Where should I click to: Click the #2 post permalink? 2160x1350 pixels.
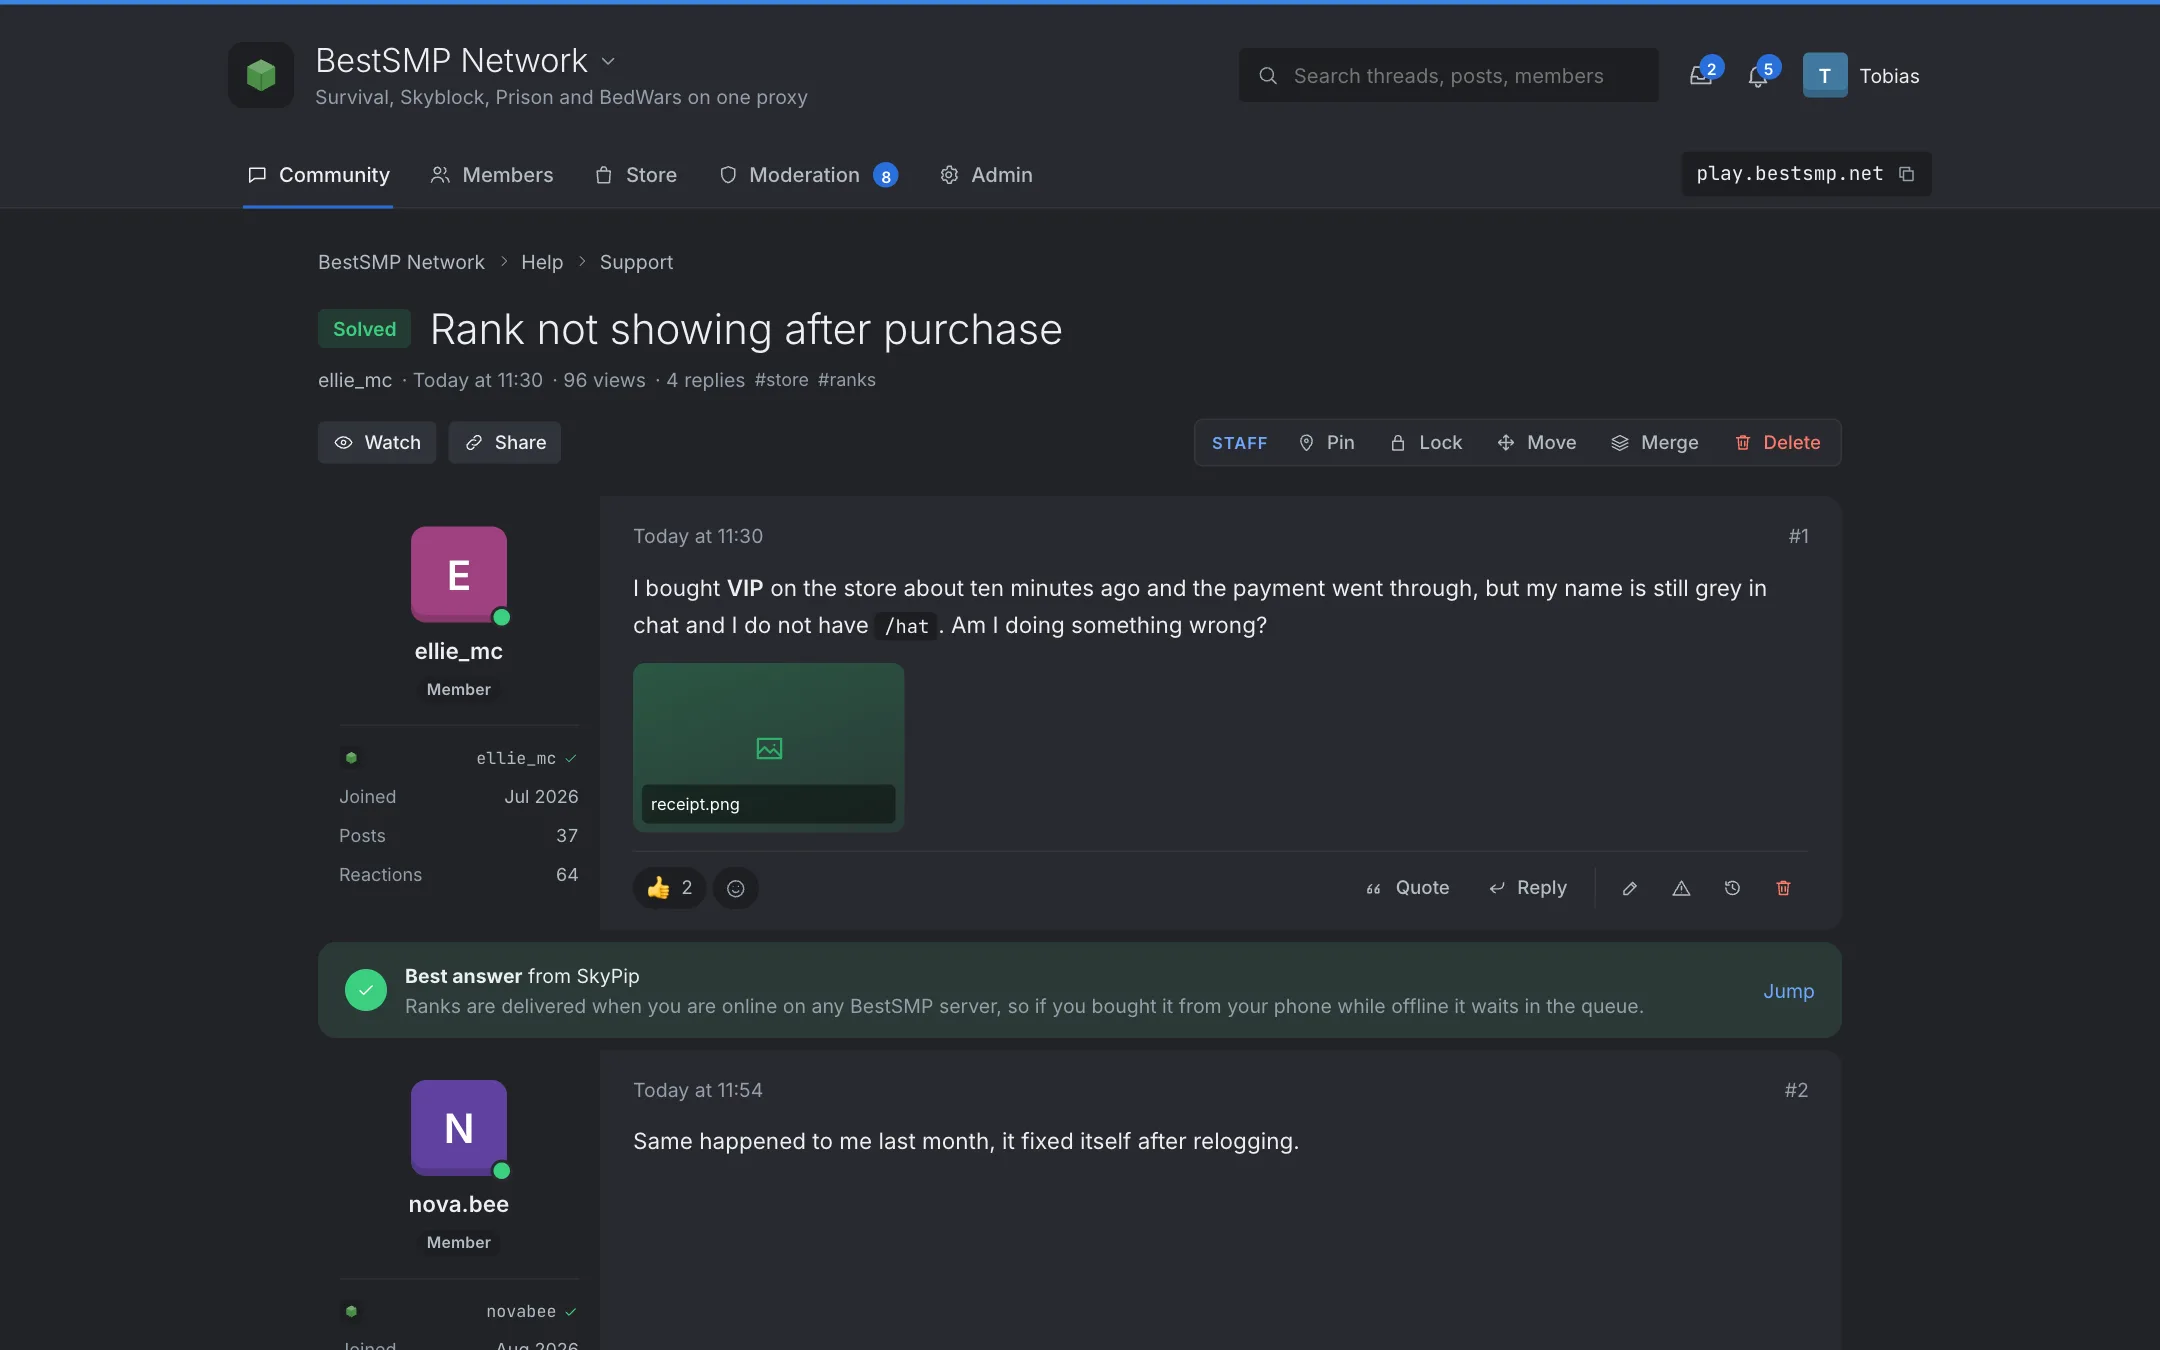(1796, 1090)
